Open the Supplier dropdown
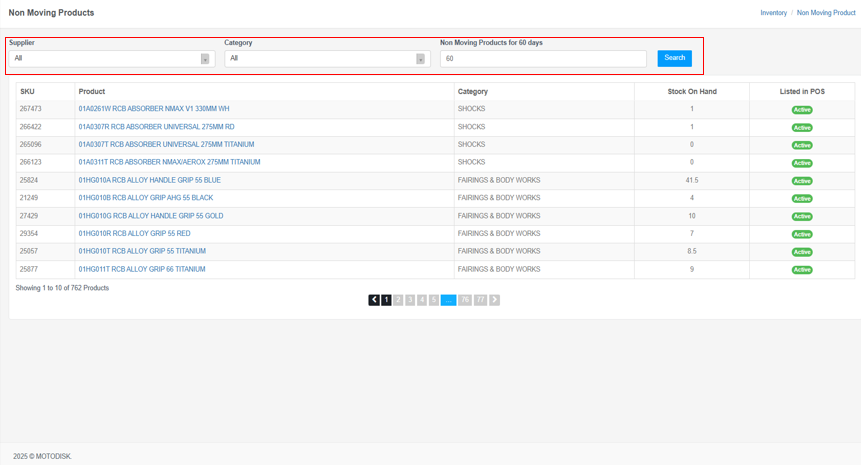Viewport: 861px width, 465px height. pyautogui.click(x=110, y=59)
